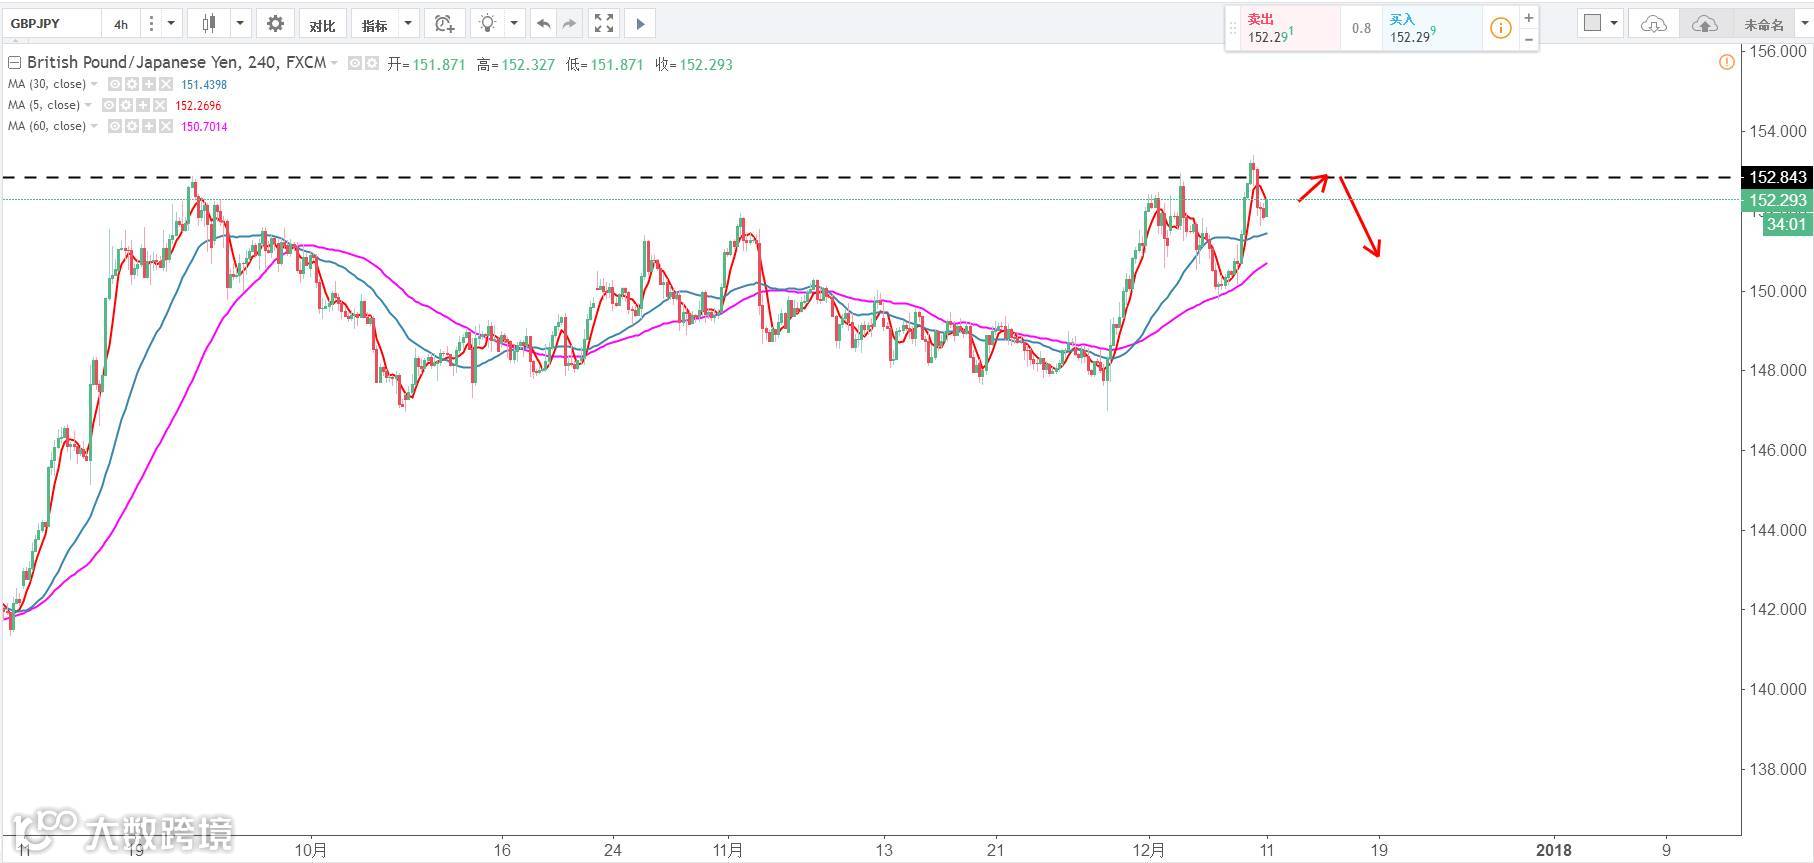Expand the time interval dropdown arrow
The height and width of the screenshot is (863, 1814).
coord(171,23)
